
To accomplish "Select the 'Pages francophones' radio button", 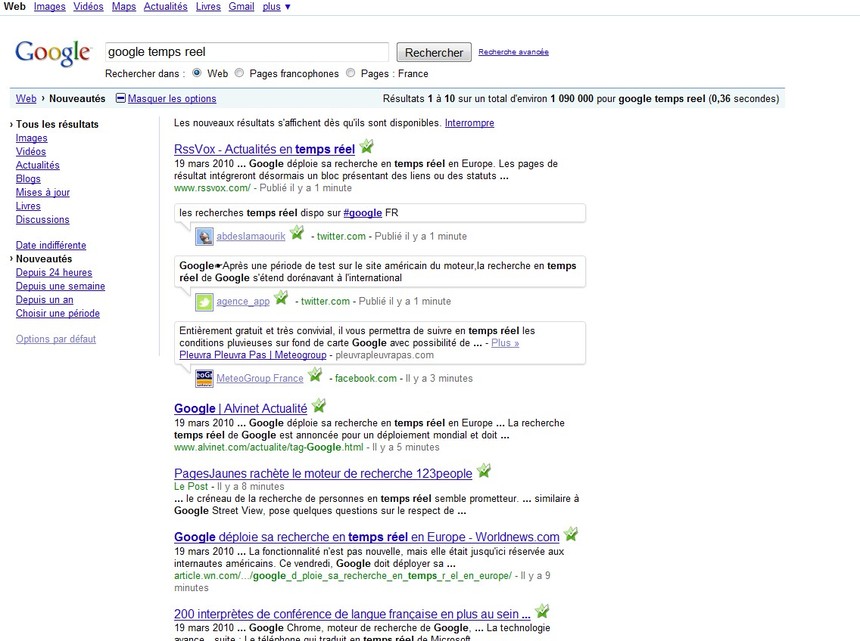I will pyautogui.click(x=237, y=73).
